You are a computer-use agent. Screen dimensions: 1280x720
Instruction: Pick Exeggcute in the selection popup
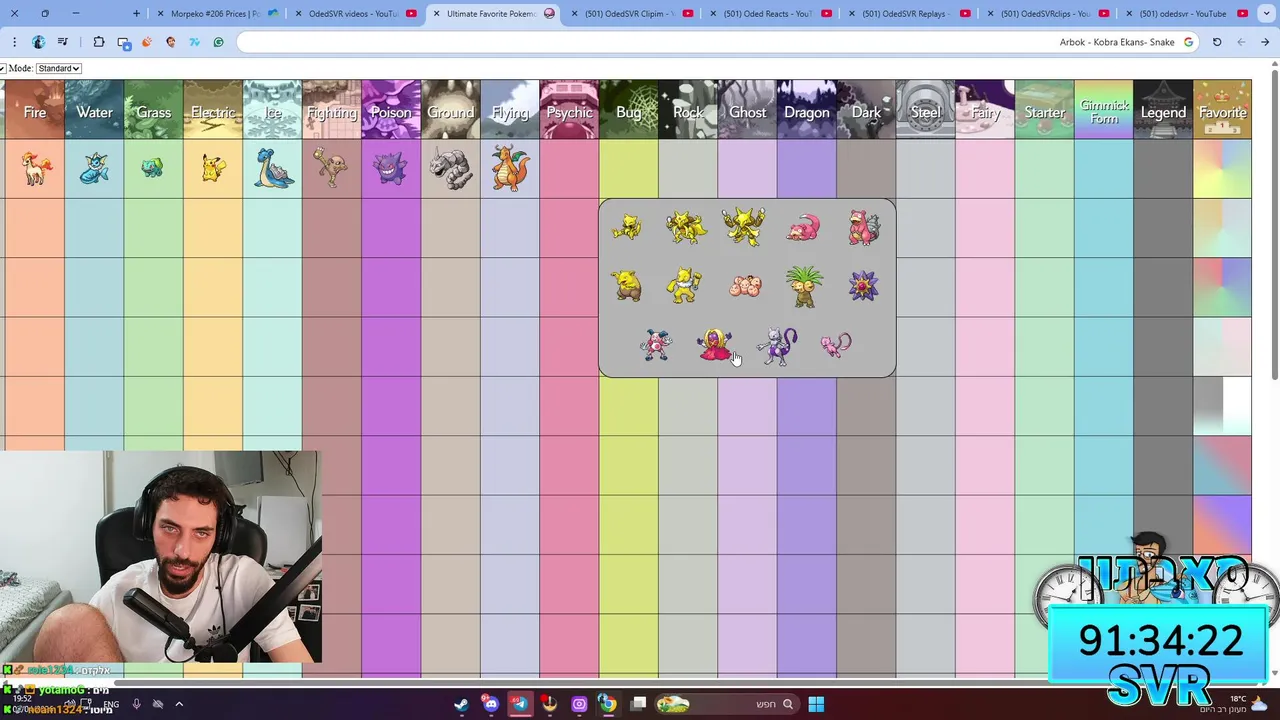(x=745, y=287)
